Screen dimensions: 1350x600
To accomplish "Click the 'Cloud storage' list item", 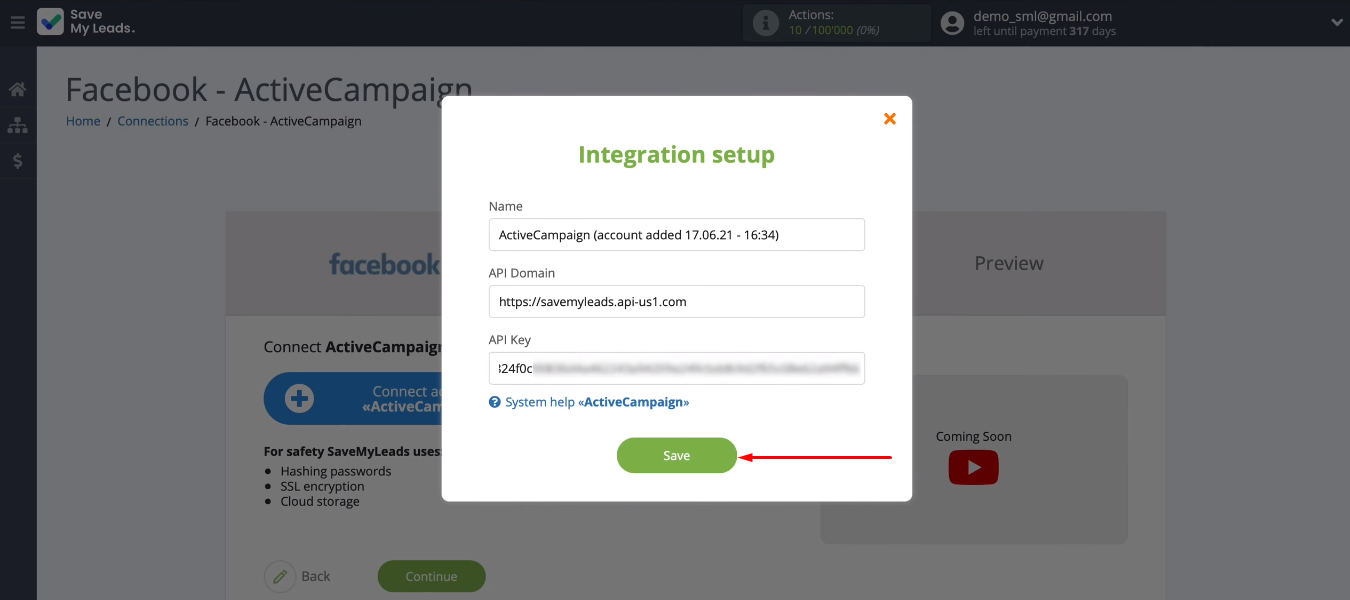I will [x=320, y=501].
